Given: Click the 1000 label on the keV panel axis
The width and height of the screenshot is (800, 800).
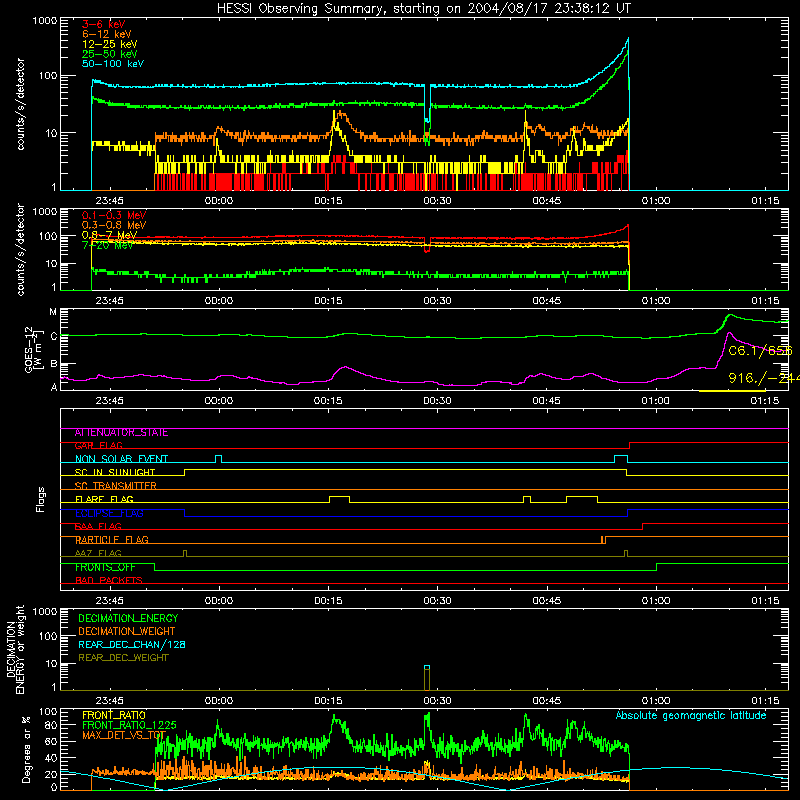Looking at the screenshot, I should [45, 21].
